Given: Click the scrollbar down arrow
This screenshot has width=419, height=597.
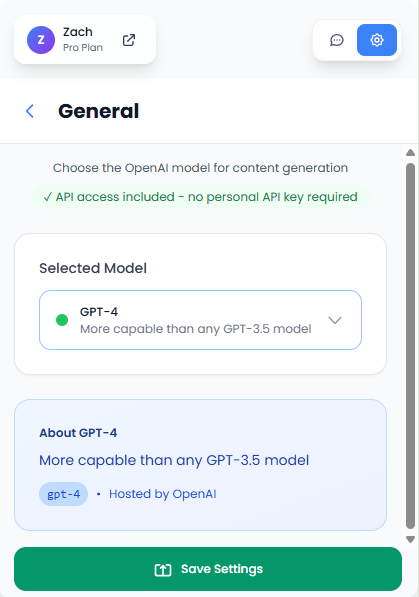Looking at the screenshot, I should 410,539.
